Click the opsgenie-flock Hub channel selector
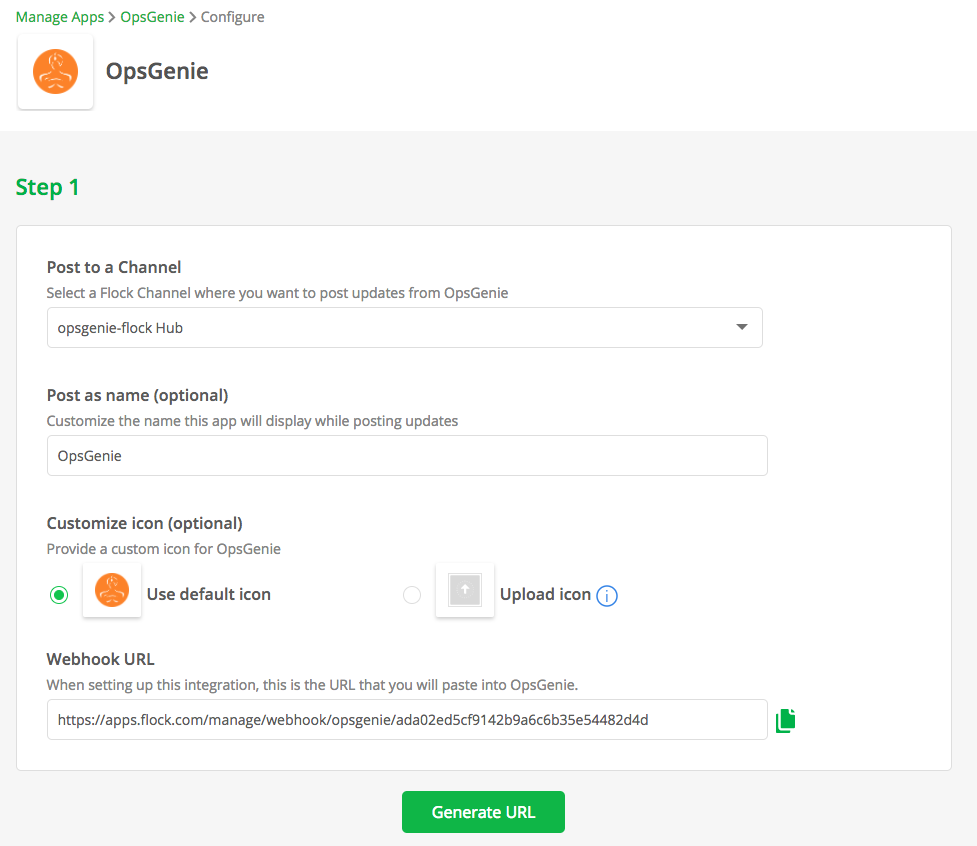The width and height of the screenshot is (977, 846). [x=404, y=328]
